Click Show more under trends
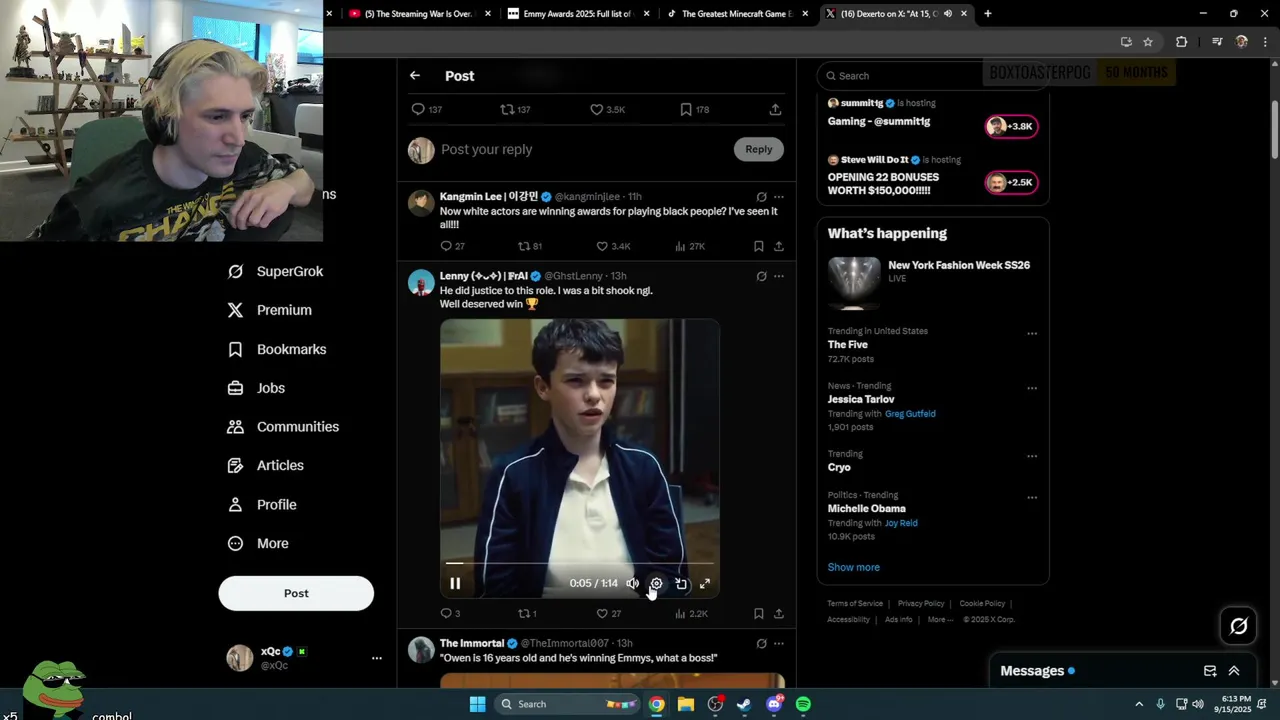Image resolution: width=1280 pixels, height=720 pixels. coord(854,567)
